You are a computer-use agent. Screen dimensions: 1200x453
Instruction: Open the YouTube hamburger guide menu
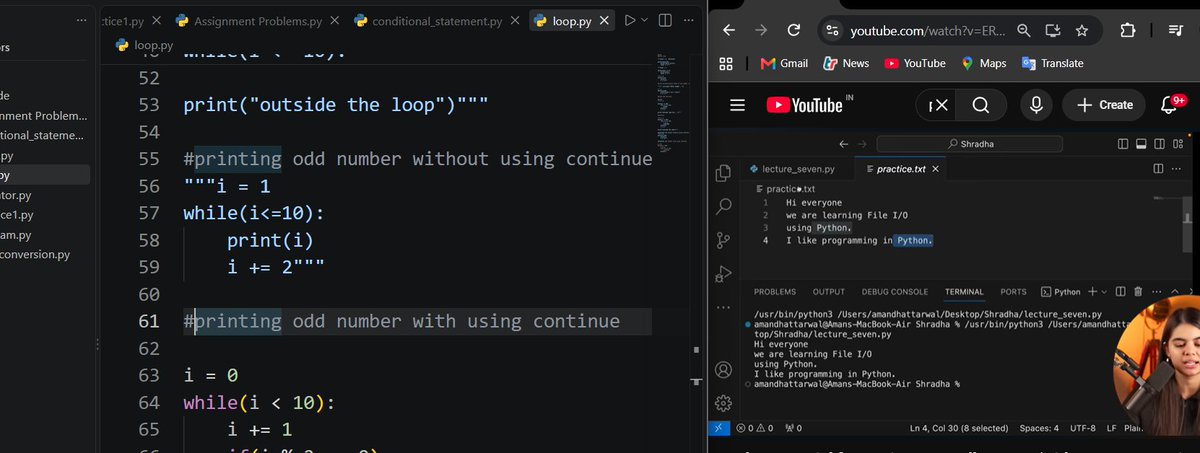738,105
